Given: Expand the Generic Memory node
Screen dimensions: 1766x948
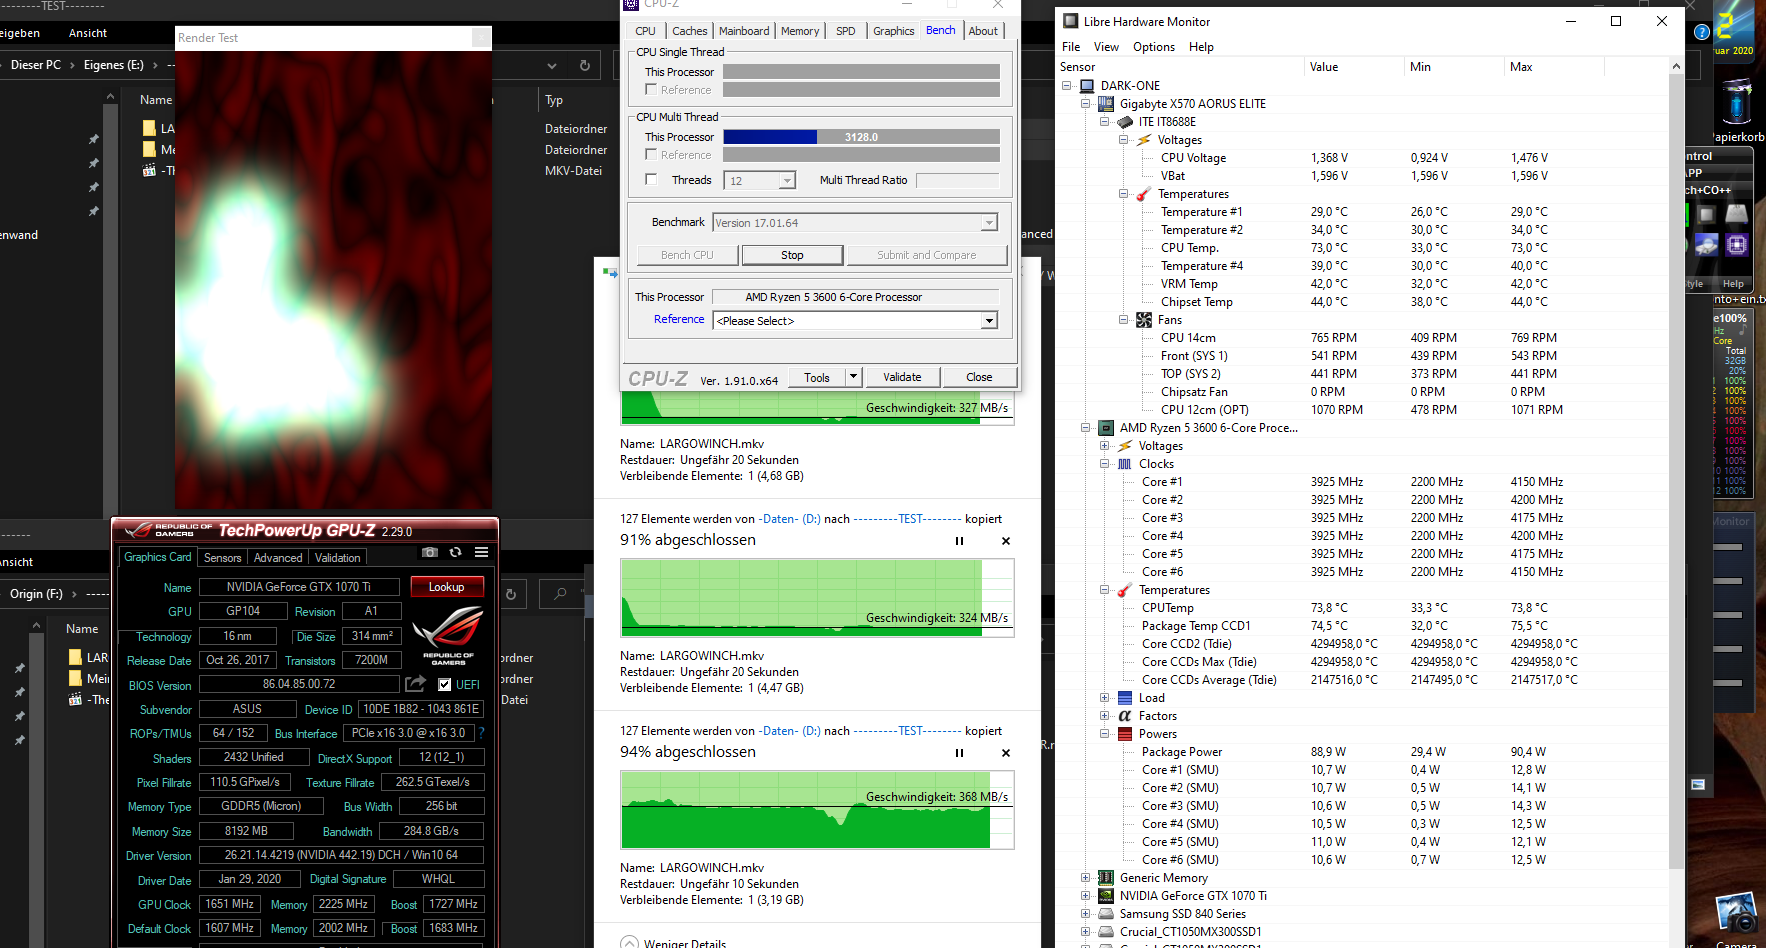Looking at the screenshot, I should pyautogui.click(x=1086, y=878).
